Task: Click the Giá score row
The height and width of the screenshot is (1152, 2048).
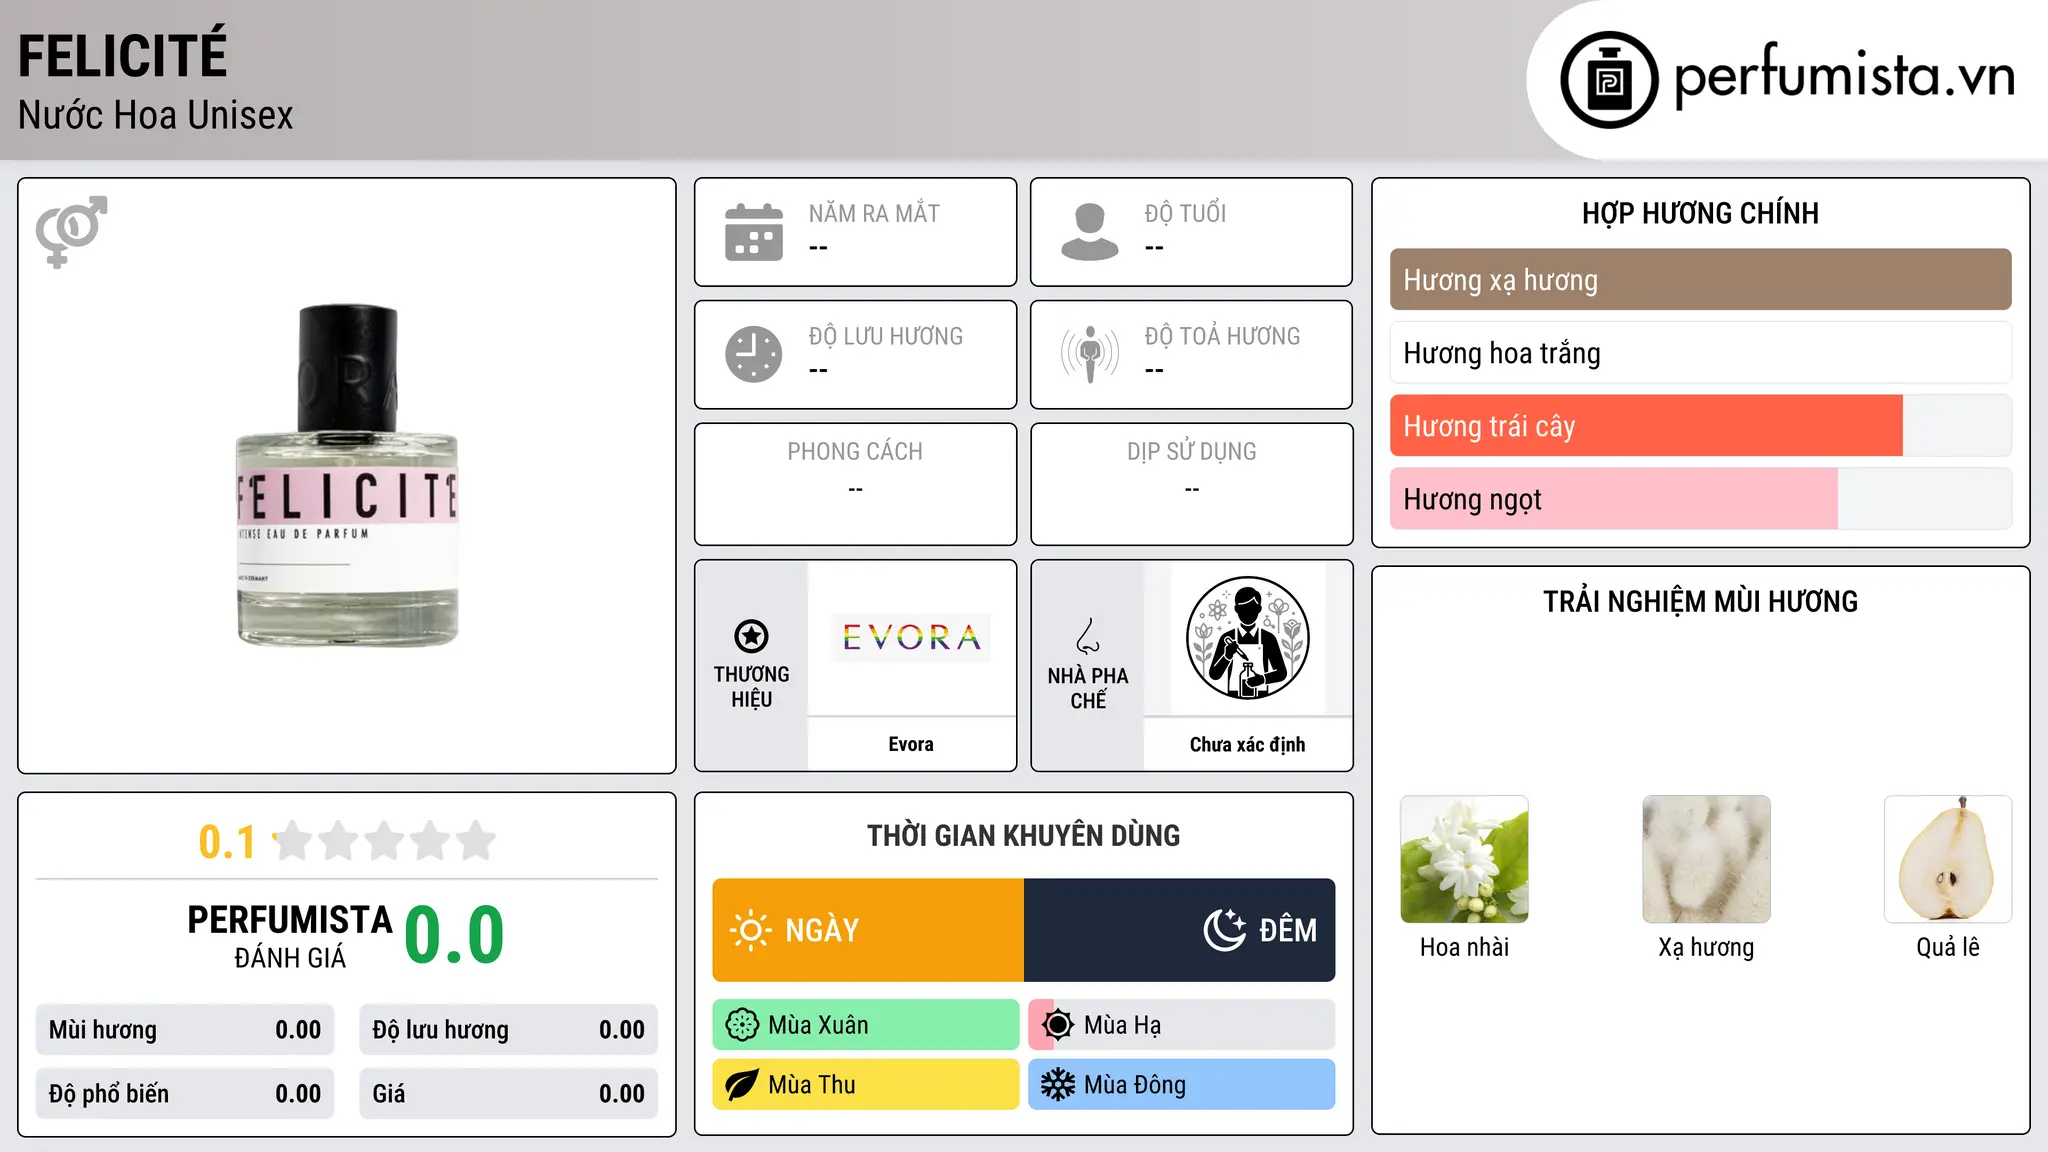Action: (x=509, y=1094)
